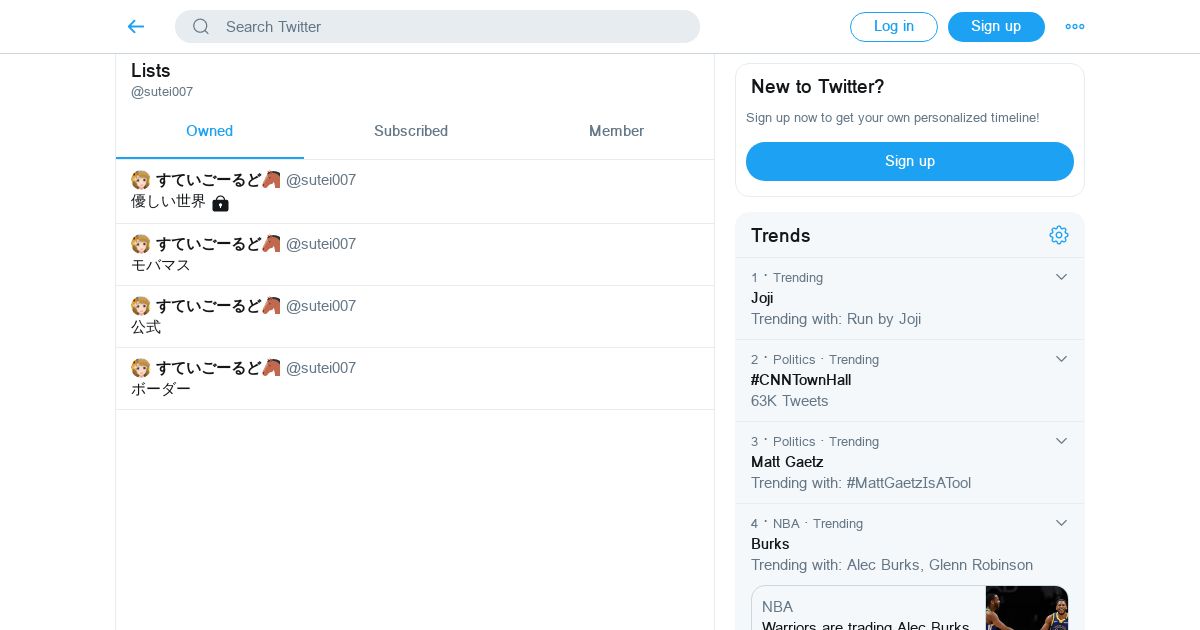Expand options for Joji trend

point(1061,277)
